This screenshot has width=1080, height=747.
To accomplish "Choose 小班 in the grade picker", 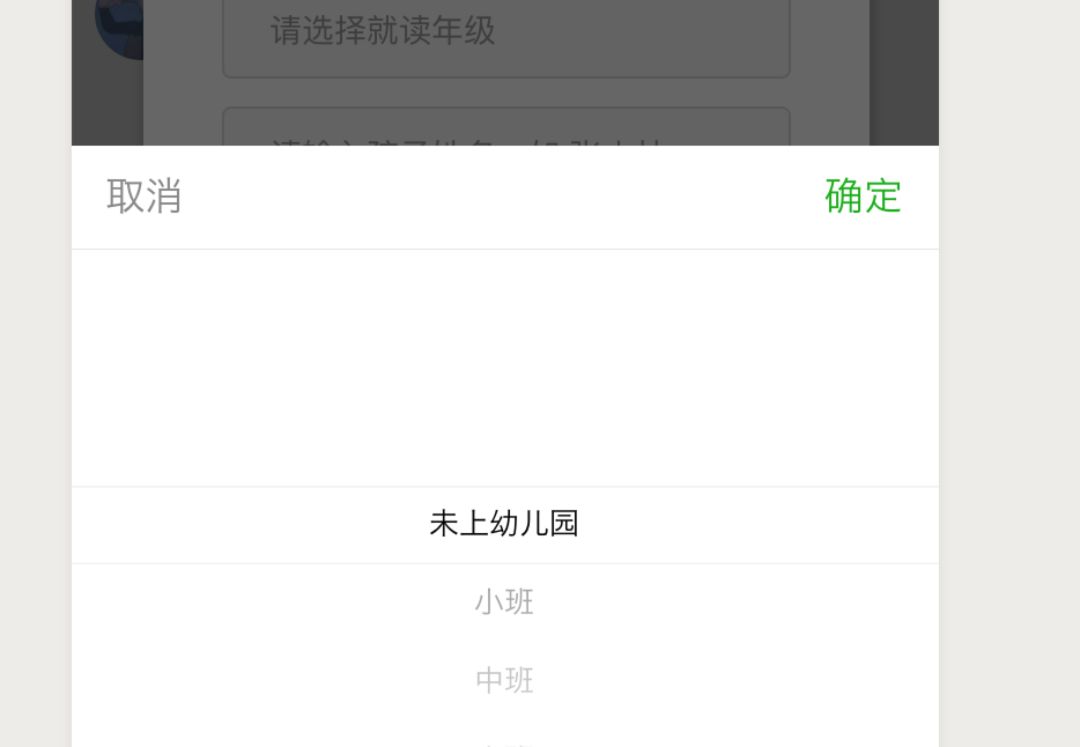I will tap(504, 602).
